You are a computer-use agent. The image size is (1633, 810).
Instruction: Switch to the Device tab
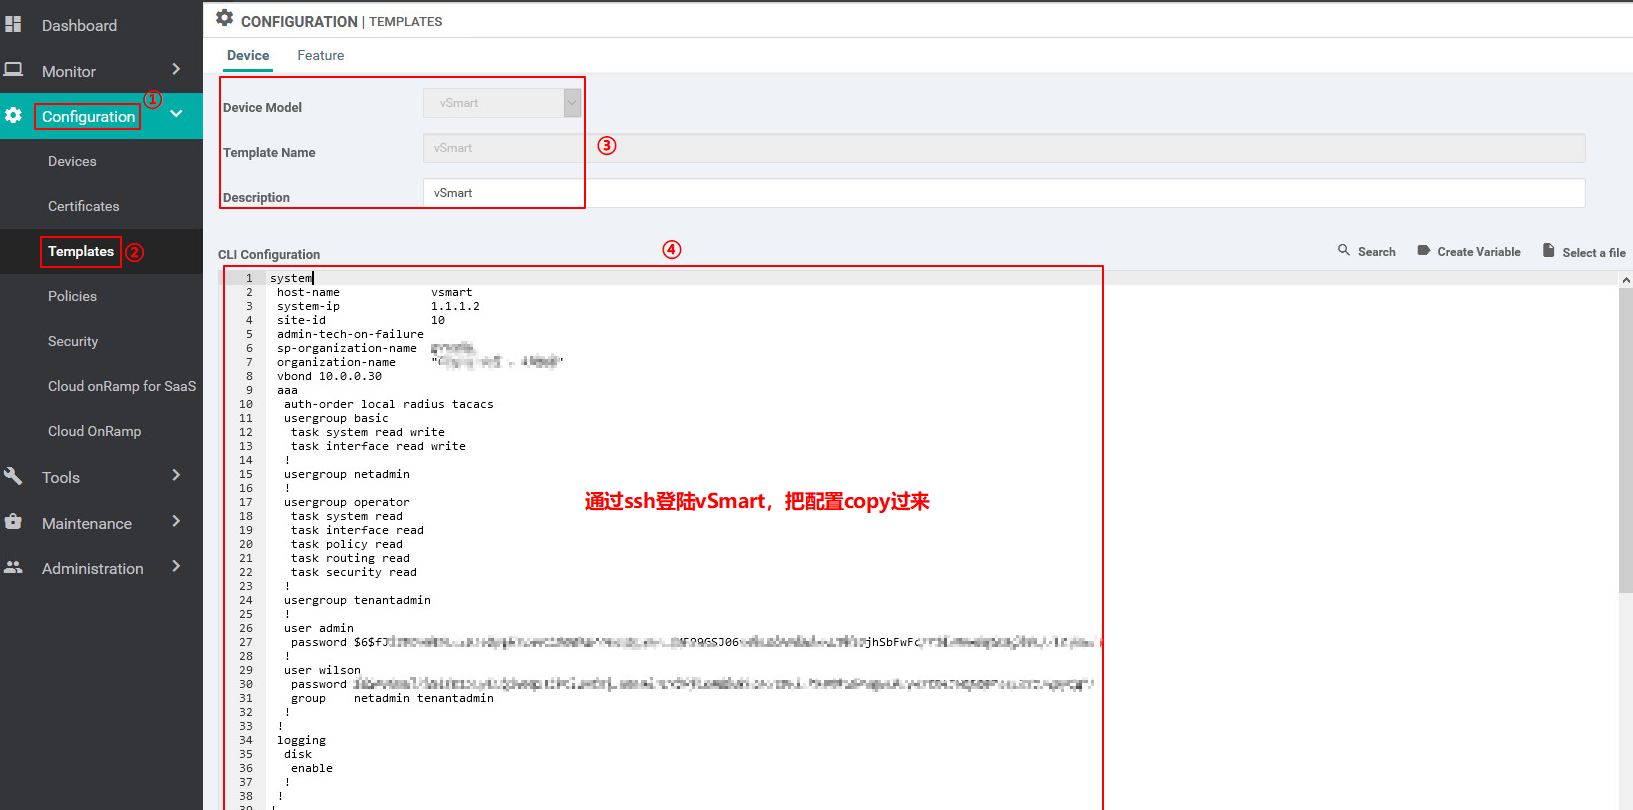(248, 55)
